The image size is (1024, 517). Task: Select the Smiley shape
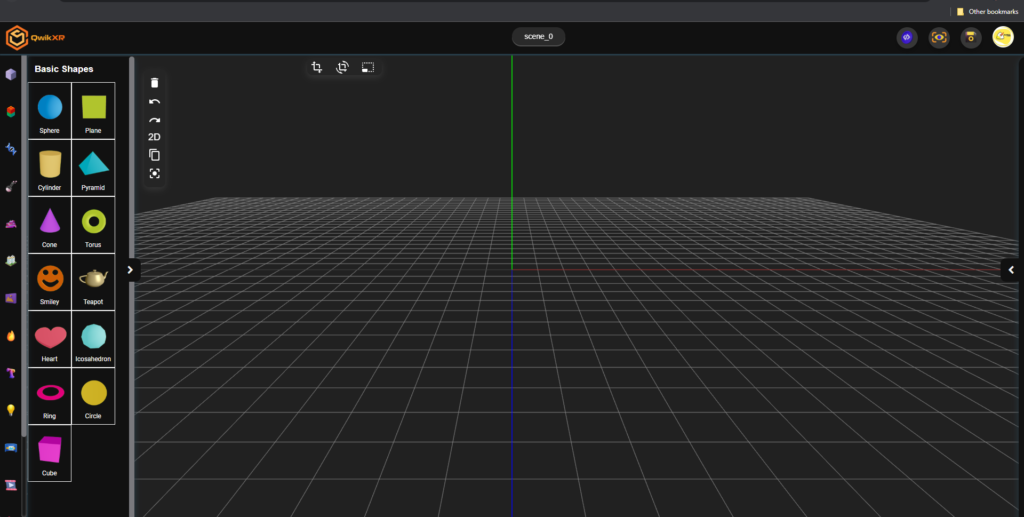(x=50, y=282)
